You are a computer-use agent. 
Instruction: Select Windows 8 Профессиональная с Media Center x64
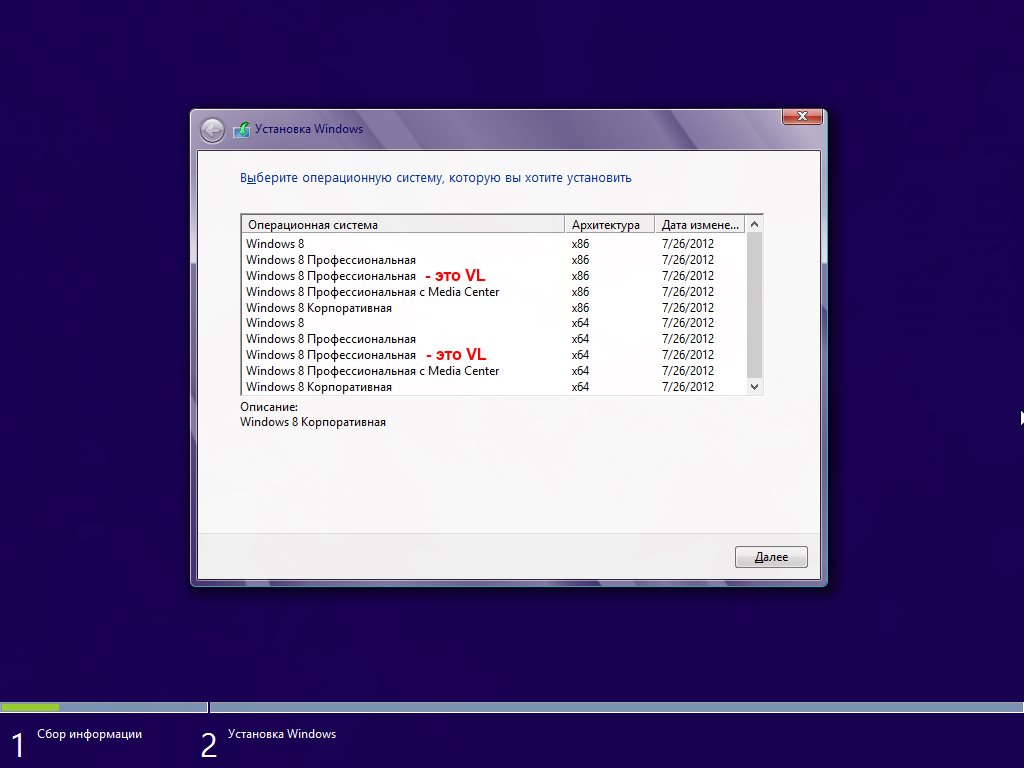(494, 371)
